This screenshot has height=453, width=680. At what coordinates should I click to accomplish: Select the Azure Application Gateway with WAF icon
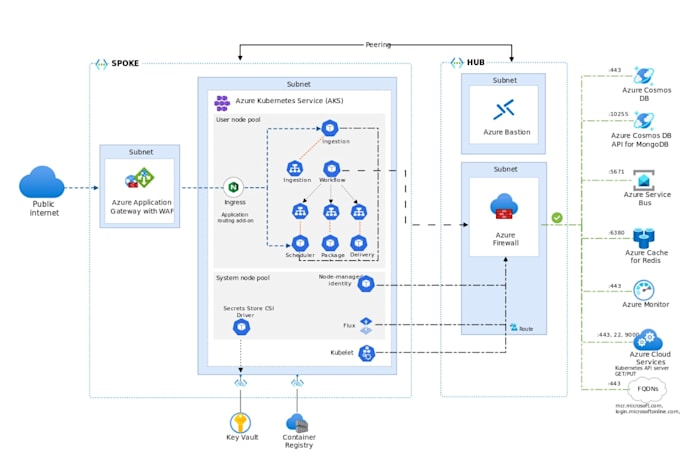pos(140,178)
